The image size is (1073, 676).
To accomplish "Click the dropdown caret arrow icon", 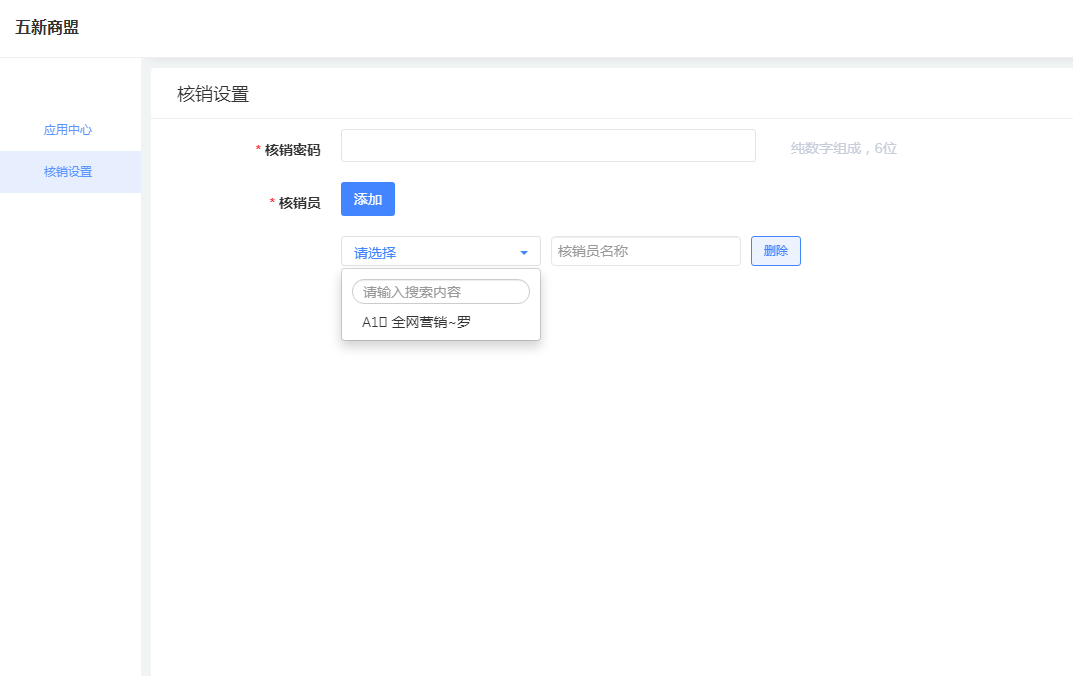I will [523, 252].
